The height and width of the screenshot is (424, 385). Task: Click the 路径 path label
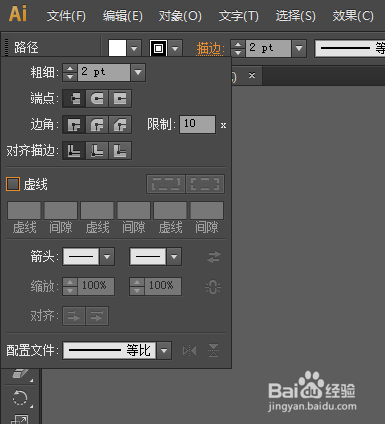click(26, 48)
